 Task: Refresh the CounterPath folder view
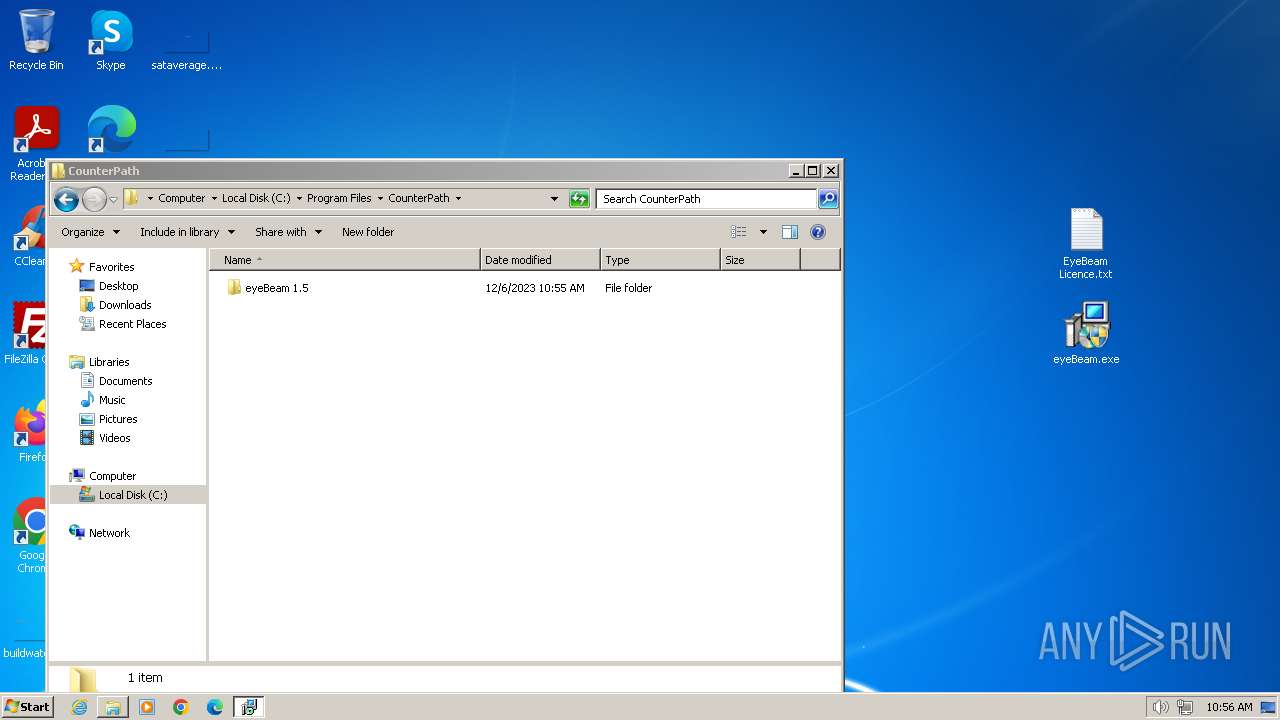tap(579, 199)
